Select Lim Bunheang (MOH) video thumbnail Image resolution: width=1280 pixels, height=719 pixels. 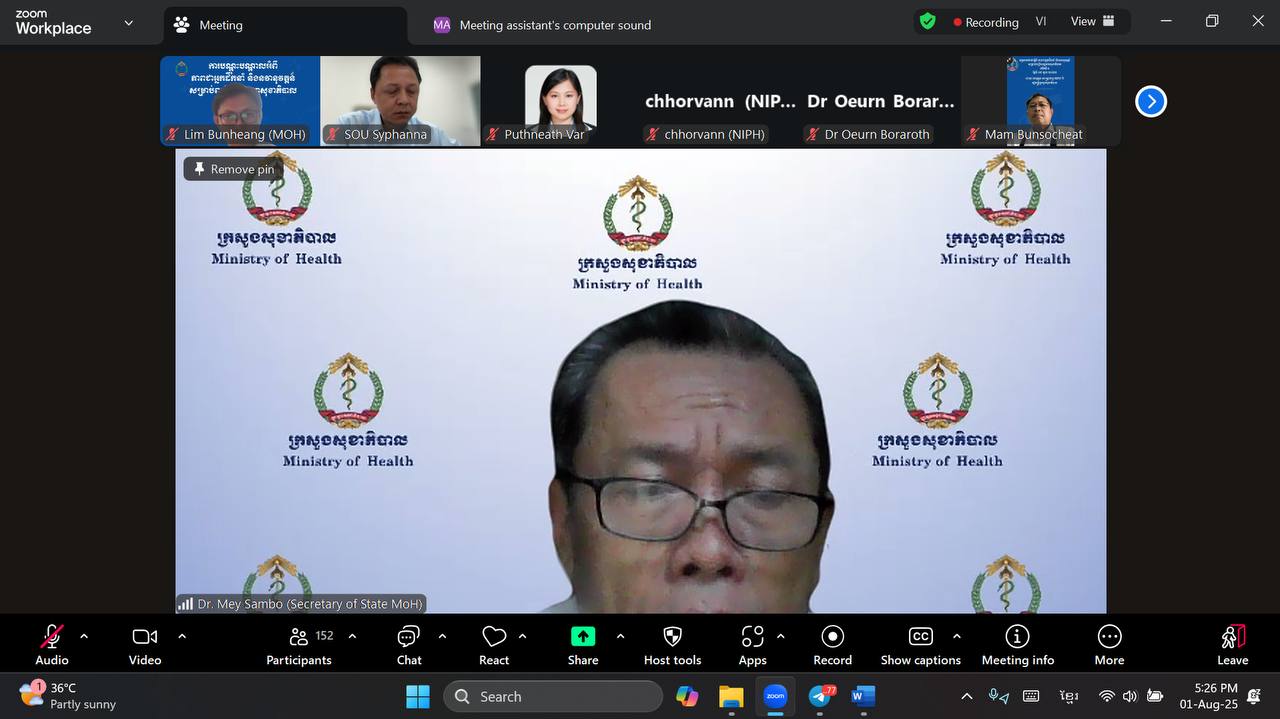point(240,101)
